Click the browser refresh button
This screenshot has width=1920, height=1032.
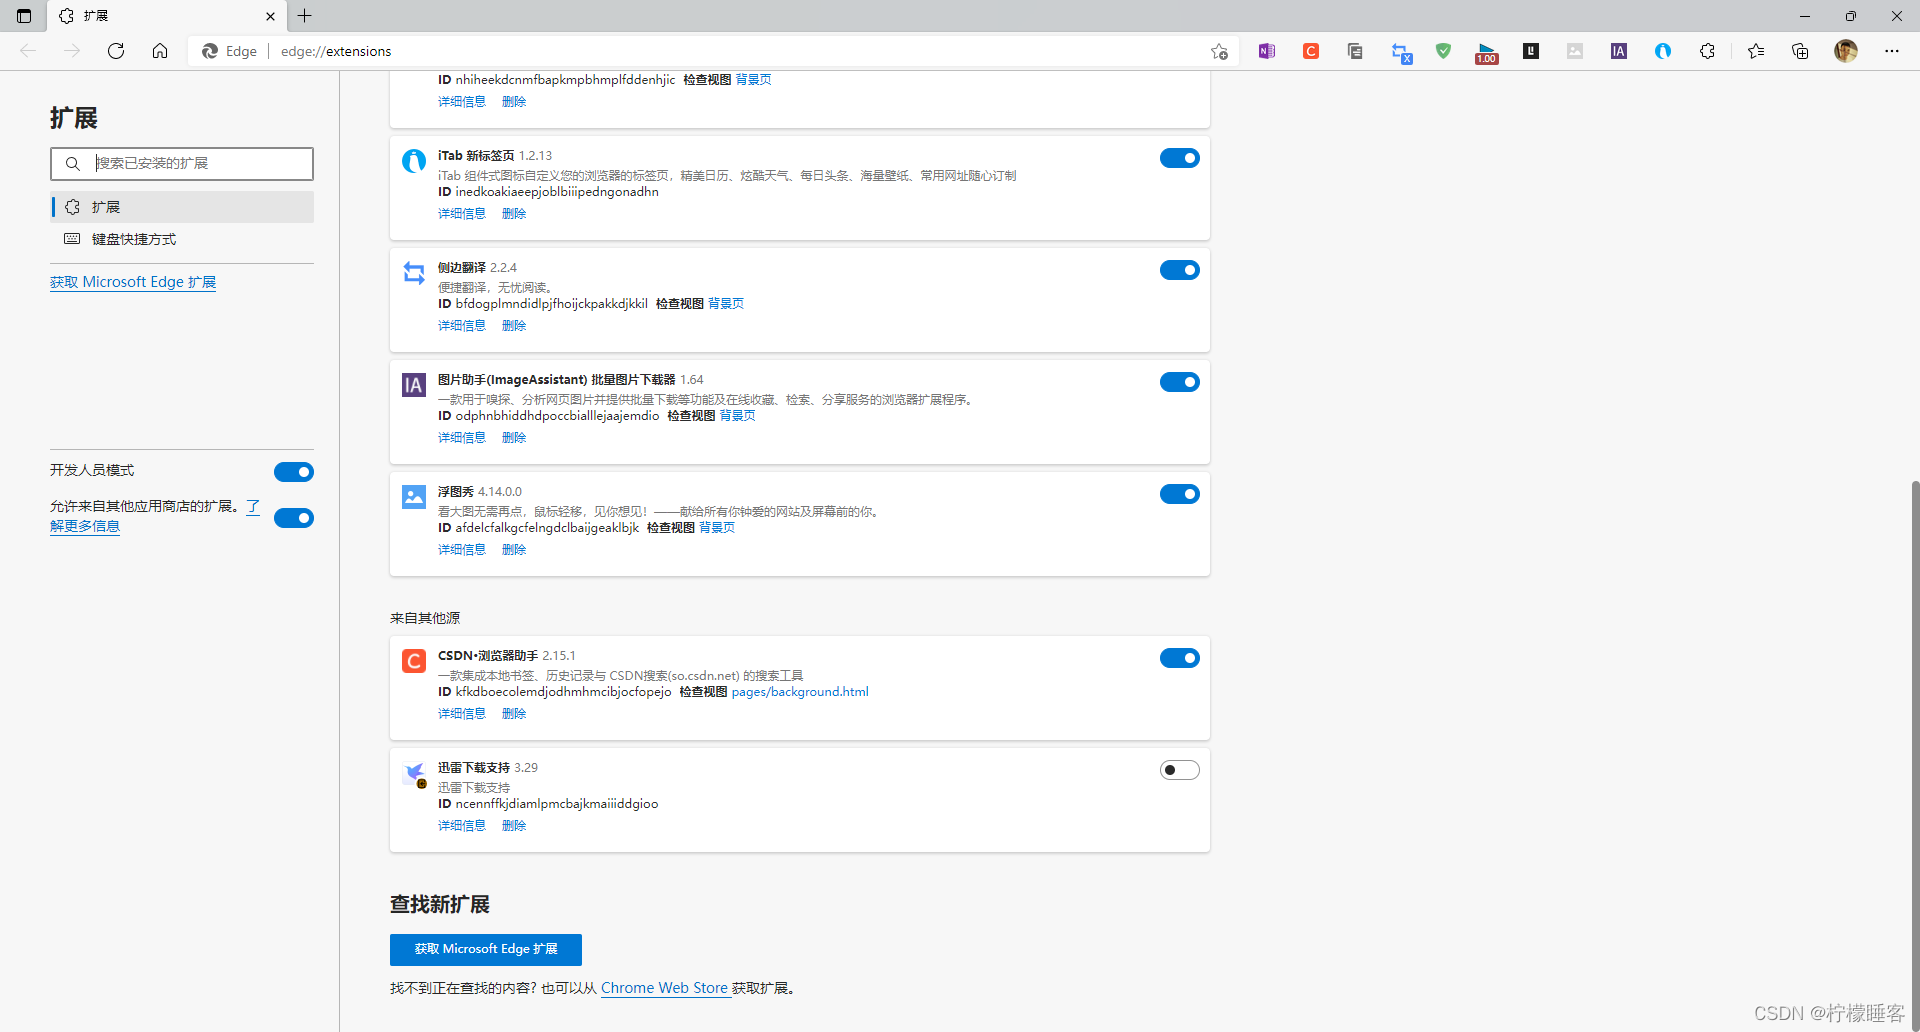(x=116, y=51)
